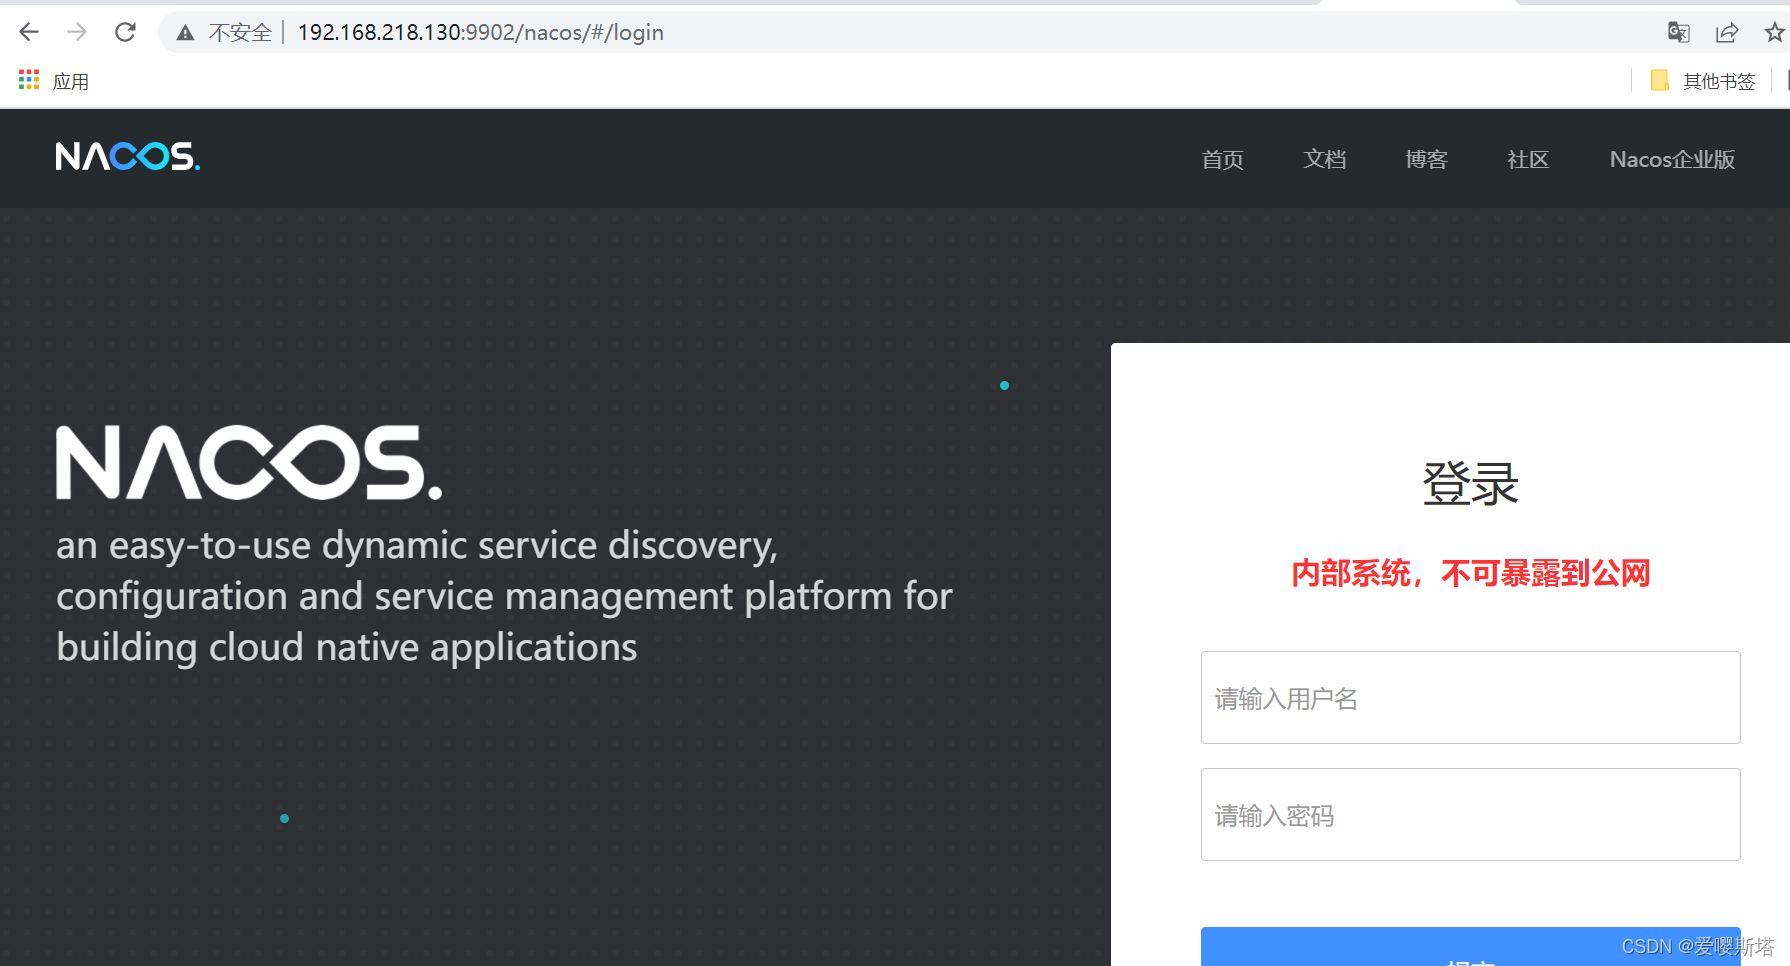Go back with the browser back arrow
The image size is (1790, 966).
coord(29,32)
